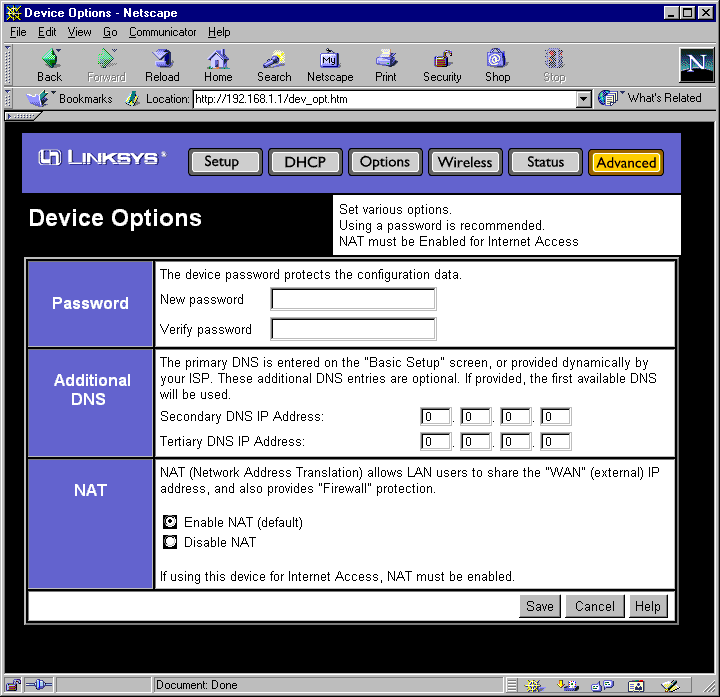The image size is (720, 697).
Task: Reload the page with Reload icon
Action: pos(162,59)
